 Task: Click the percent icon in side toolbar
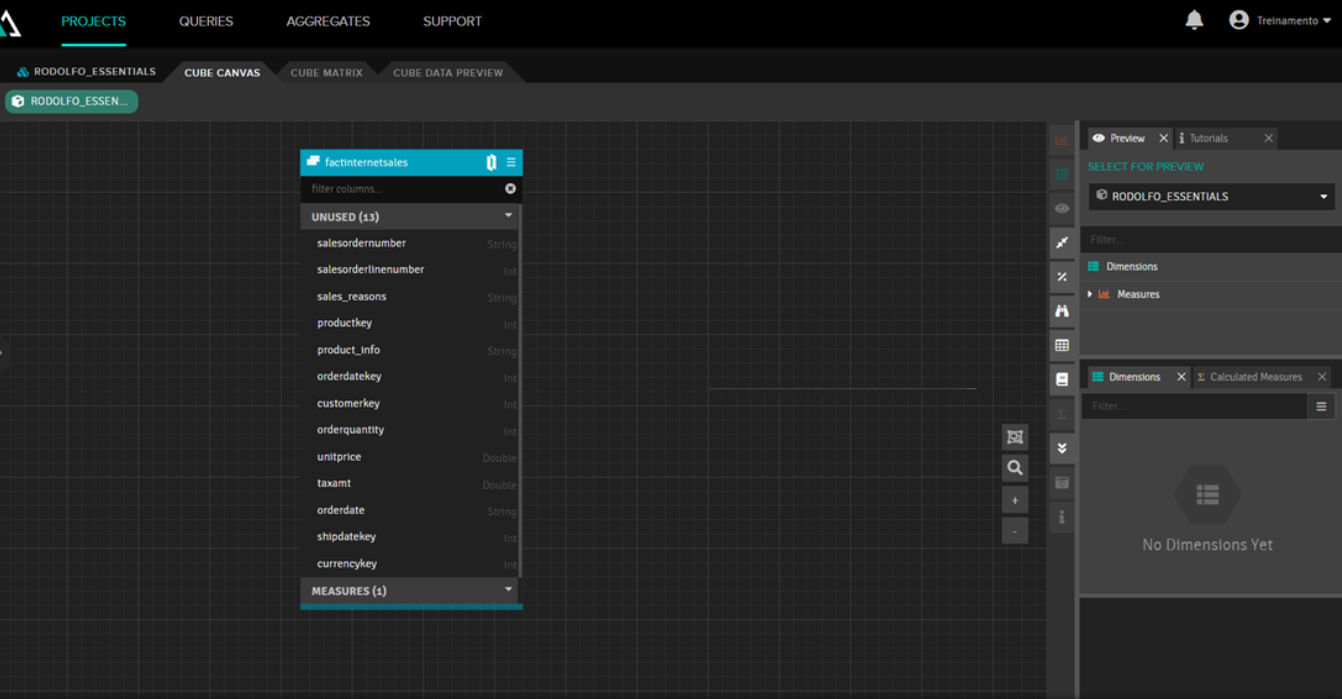(1062, 277)
